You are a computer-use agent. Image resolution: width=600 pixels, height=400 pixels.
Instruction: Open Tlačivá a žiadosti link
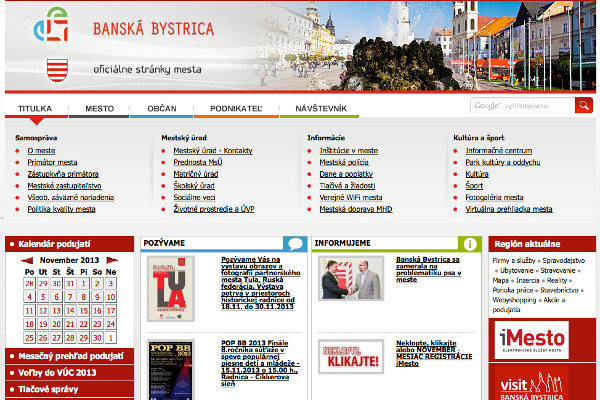347,186
